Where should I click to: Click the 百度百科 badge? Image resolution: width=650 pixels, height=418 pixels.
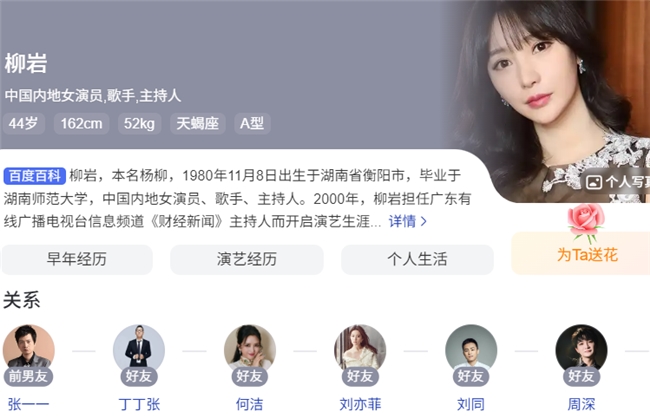[34, 176]
